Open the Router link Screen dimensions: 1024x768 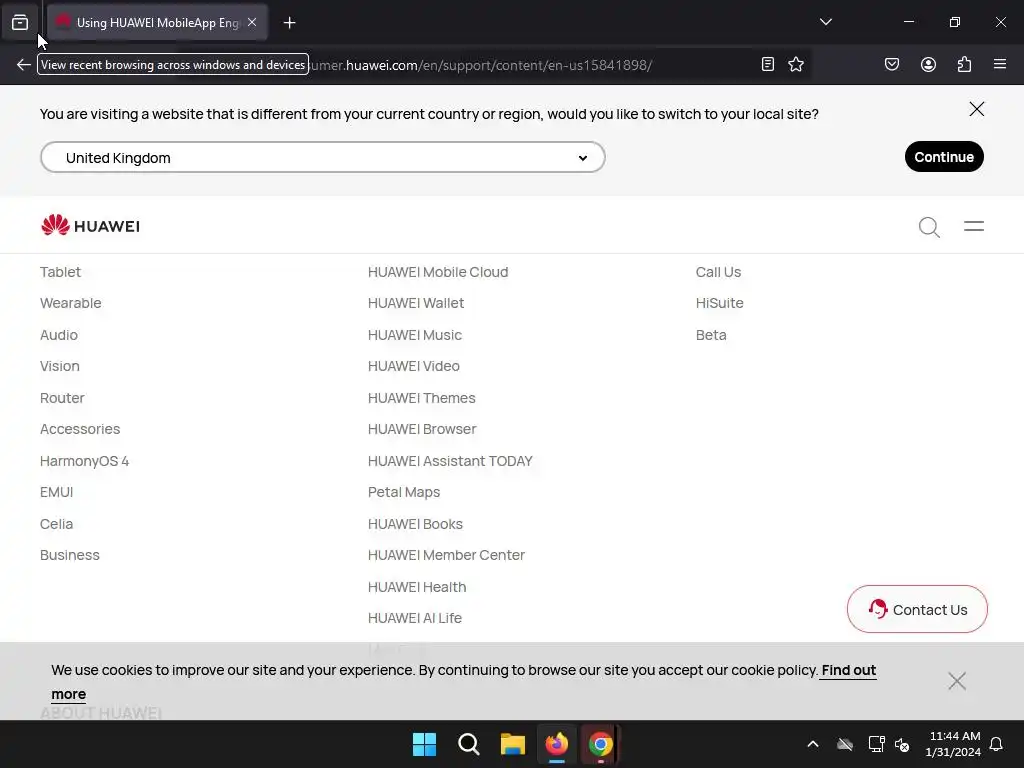pos(62,398)
